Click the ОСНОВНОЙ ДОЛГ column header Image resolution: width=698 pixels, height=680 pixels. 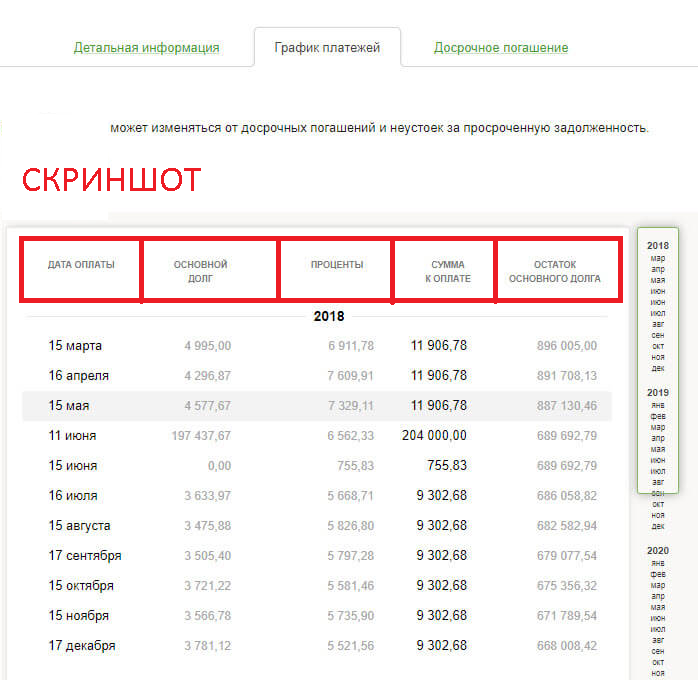pyautogui.click(x=200, y=271)
